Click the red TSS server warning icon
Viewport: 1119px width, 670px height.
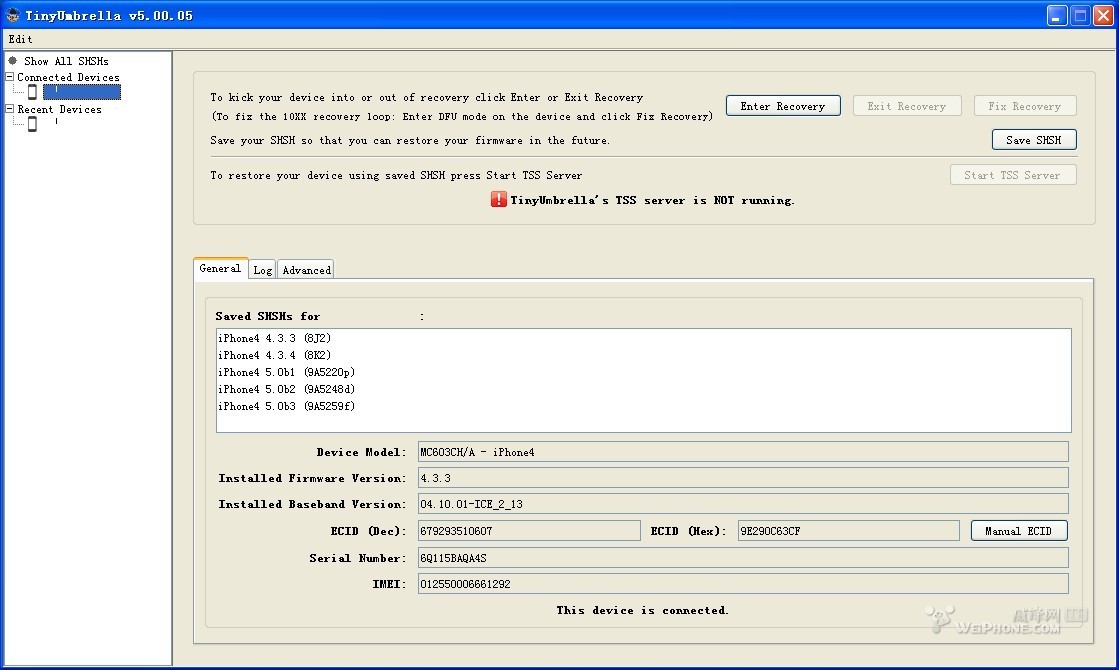tap(498, 200)
